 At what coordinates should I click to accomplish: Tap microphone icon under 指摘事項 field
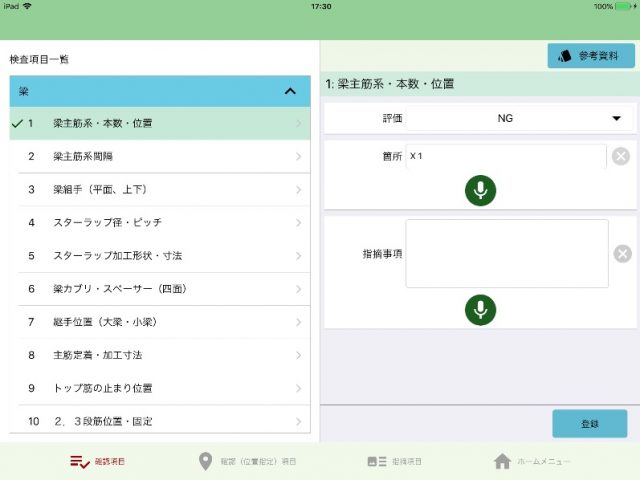tap(480, 310)
